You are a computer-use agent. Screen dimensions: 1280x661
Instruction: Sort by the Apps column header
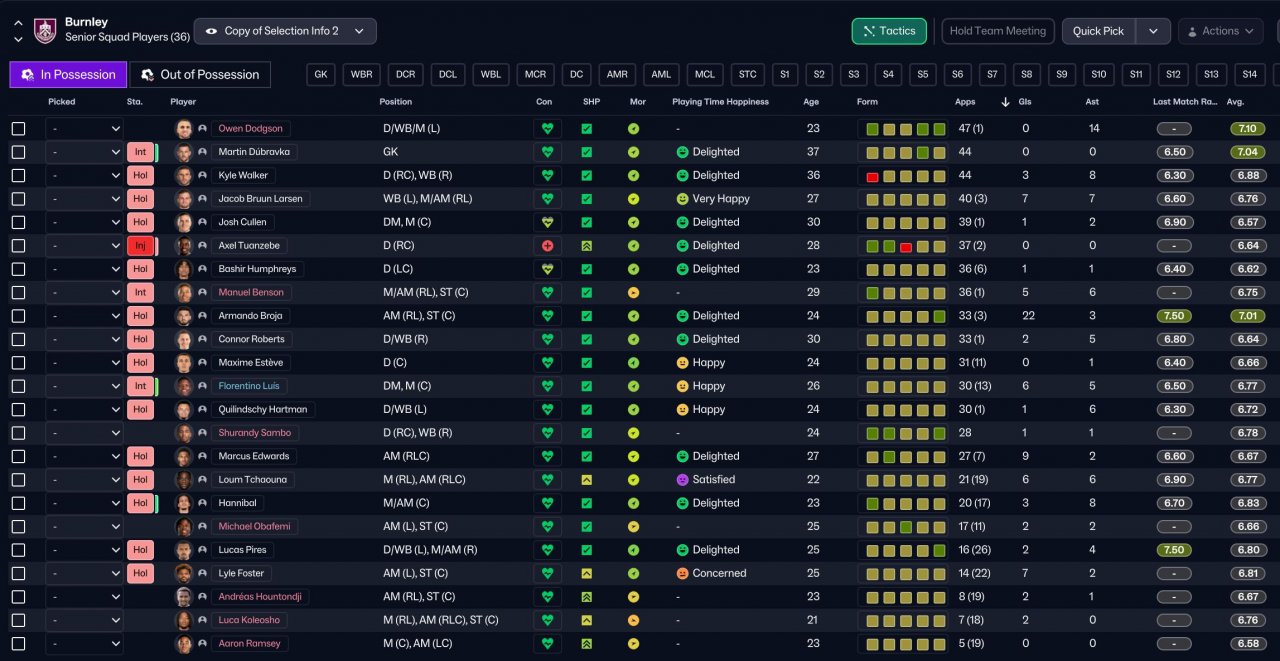pos(965,102)
